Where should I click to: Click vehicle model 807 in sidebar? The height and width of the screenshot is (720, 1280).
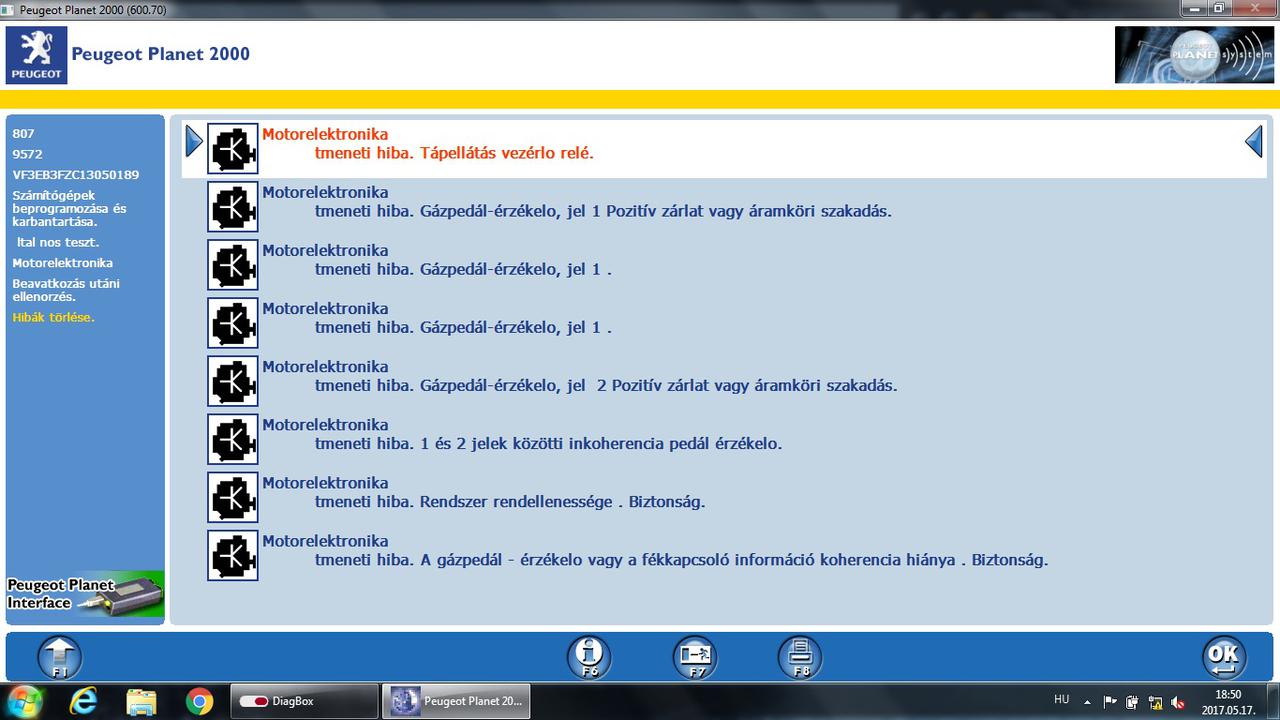click(x=23, y=133)
